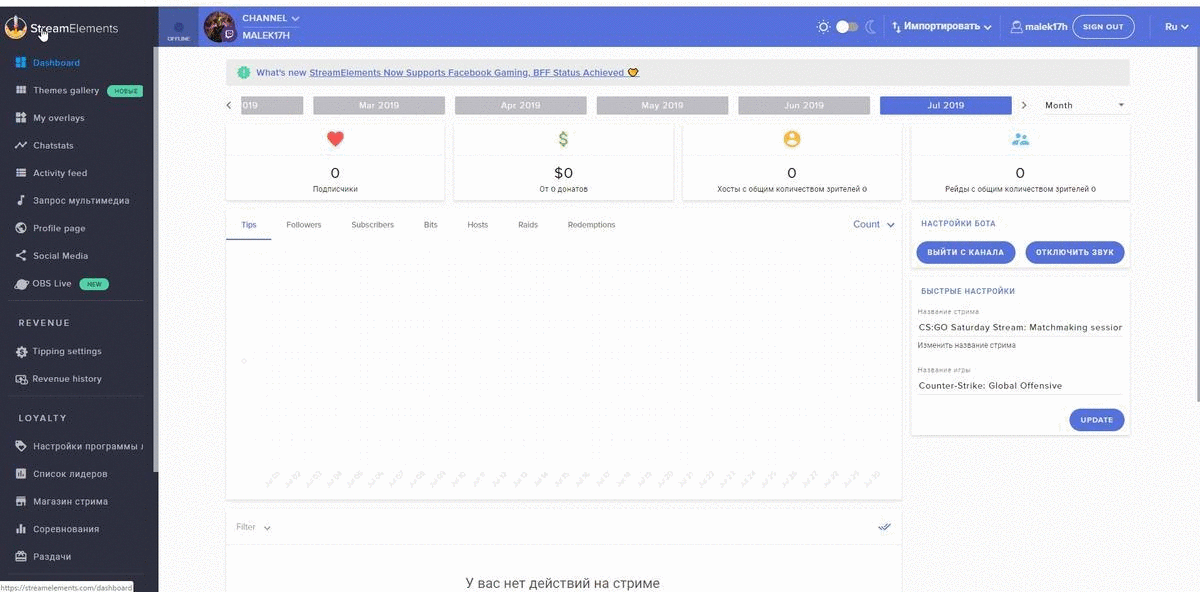
Task: Click the ОТКЛЮЧИТЬ ЗВУК button
Action: point(1075,252)
